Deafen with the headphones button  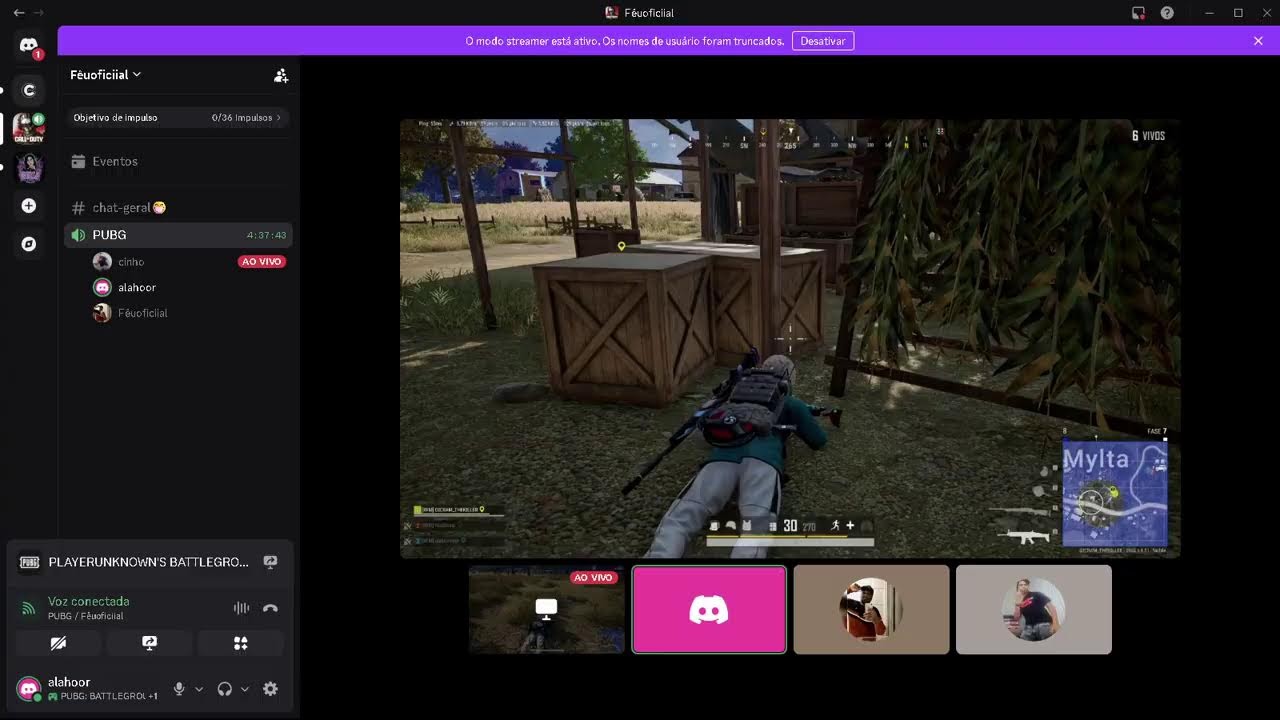point(225,689)
